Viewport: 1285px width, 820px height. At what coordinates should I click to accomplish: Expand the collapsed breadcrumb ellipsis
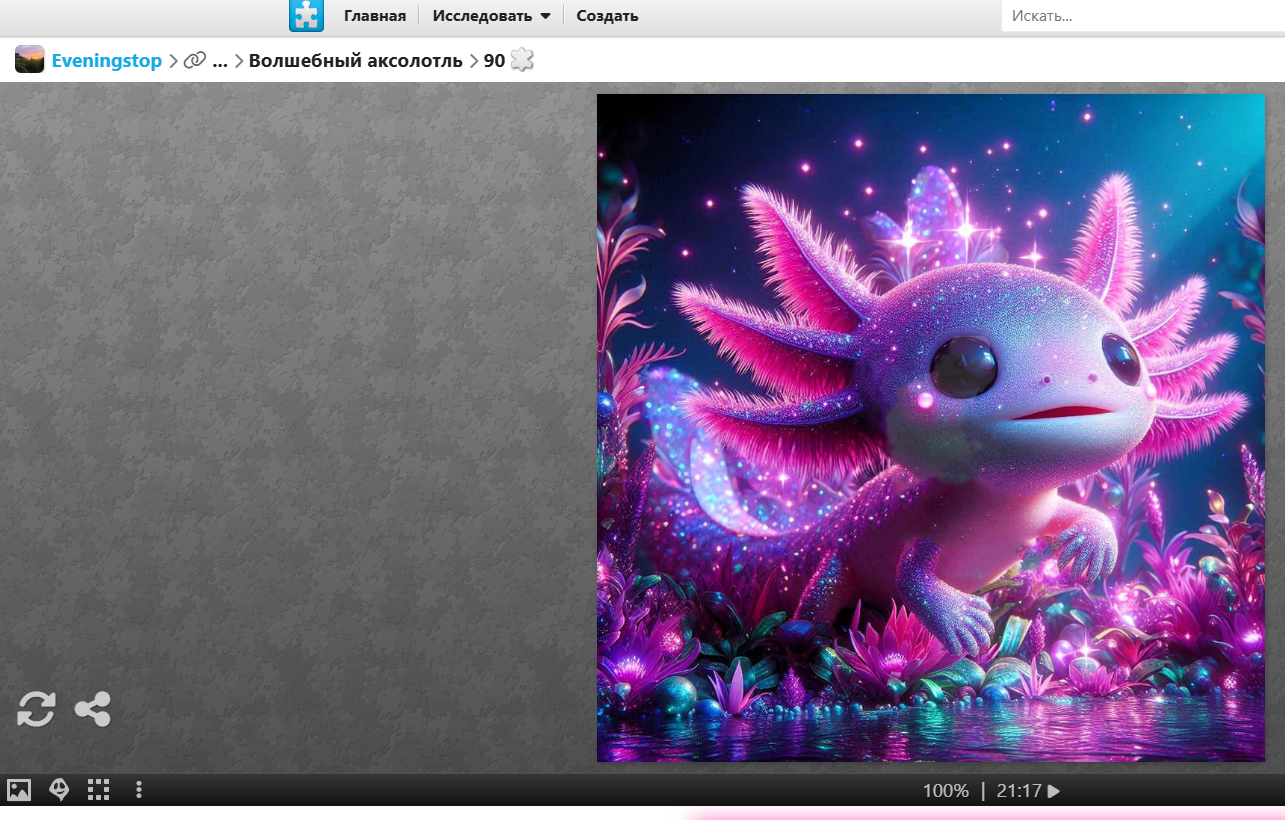point(220,61)
